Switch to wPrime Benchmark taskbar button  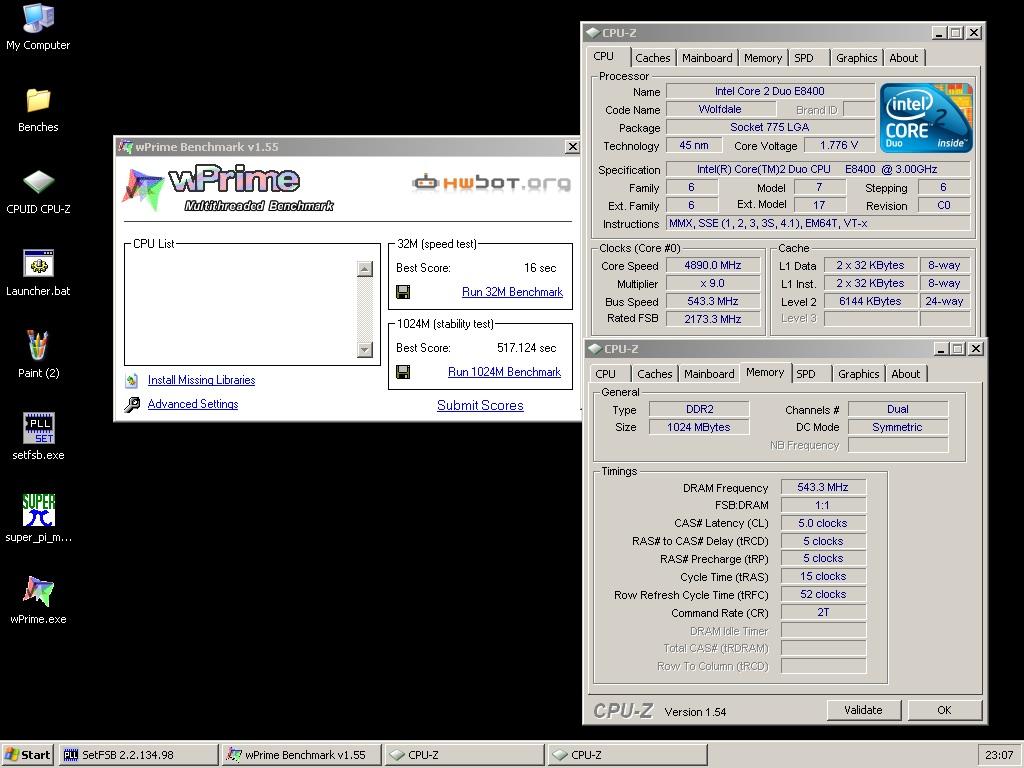[x=302, y=755]
